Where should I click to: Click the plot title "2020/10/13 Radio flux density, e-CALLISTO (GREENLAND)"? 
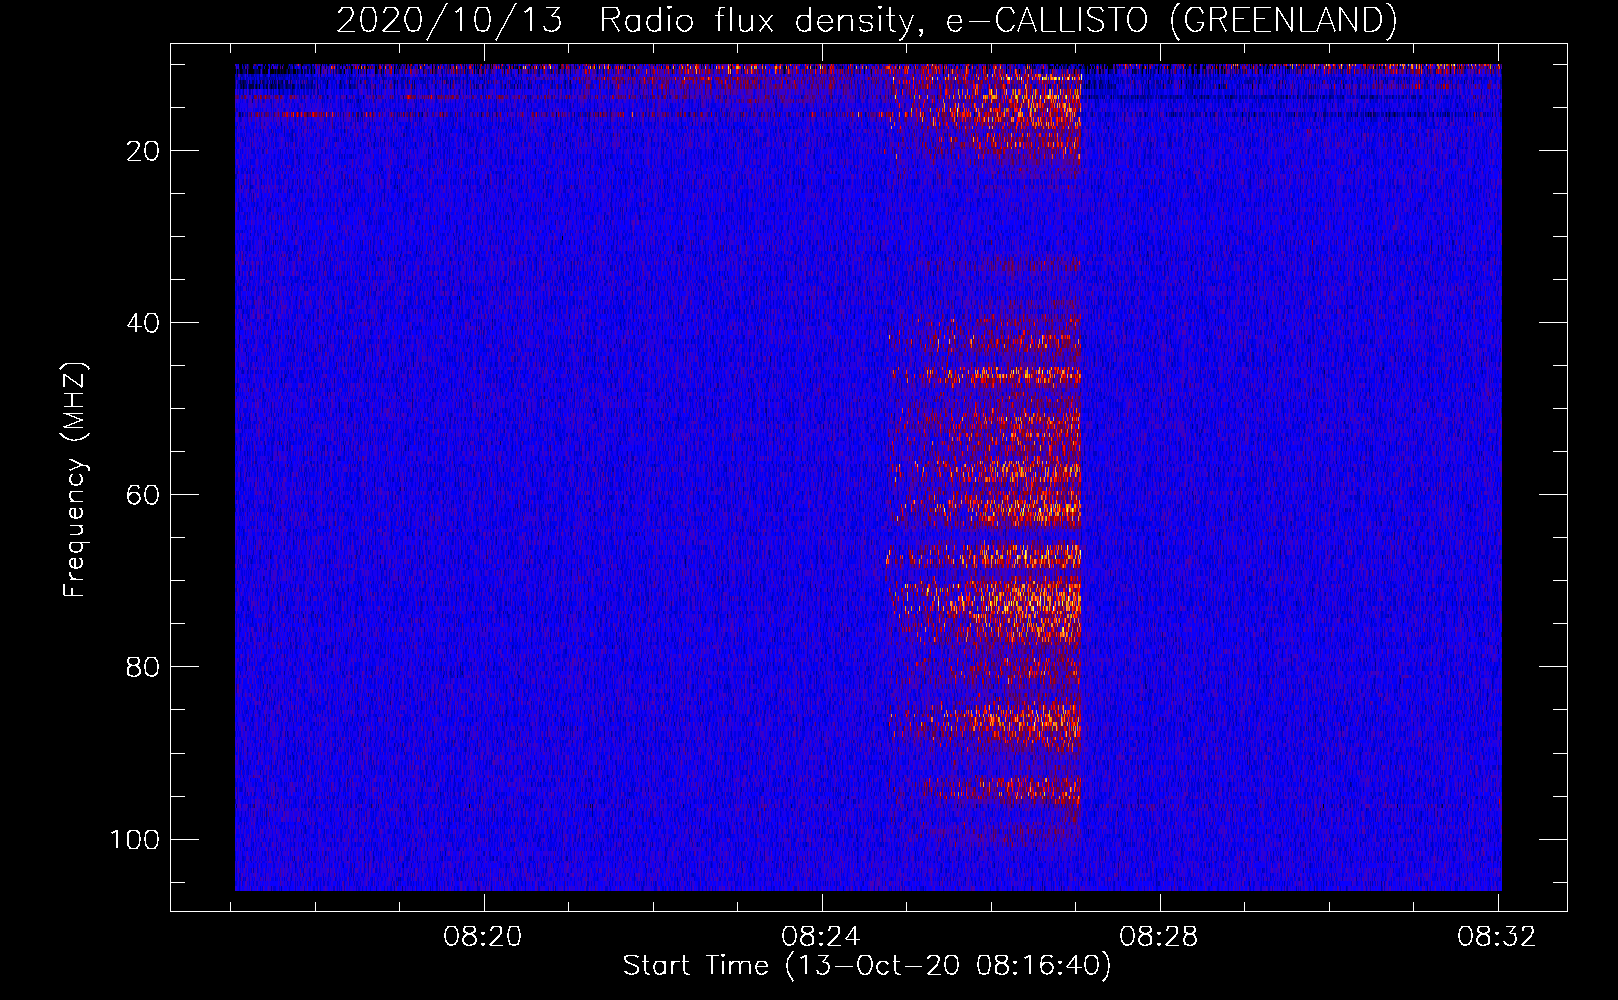coord(866,21)
